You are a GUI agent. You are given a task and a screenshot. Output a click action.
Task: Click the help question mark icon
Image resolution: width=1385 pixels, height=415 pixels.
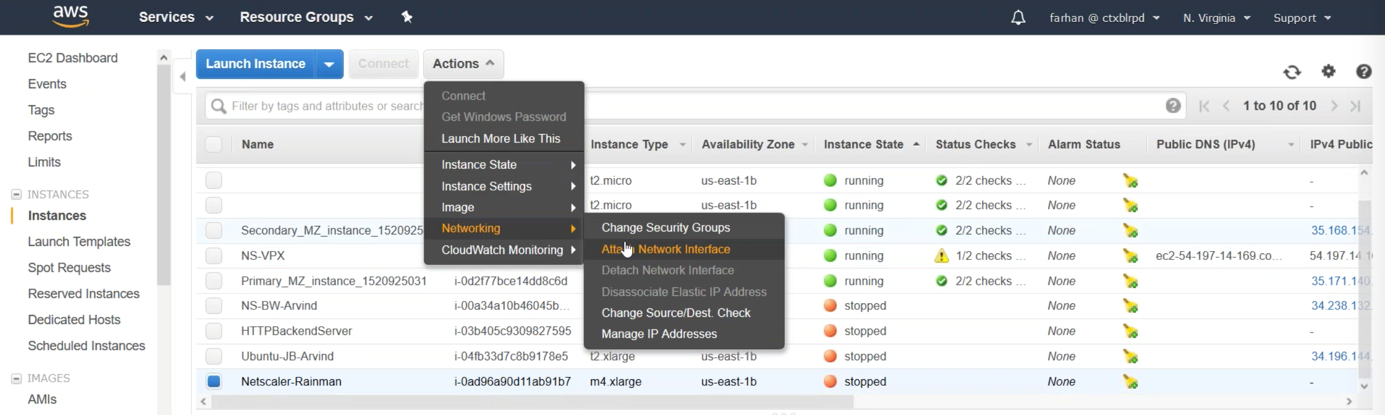click(x=1363, y=71)
